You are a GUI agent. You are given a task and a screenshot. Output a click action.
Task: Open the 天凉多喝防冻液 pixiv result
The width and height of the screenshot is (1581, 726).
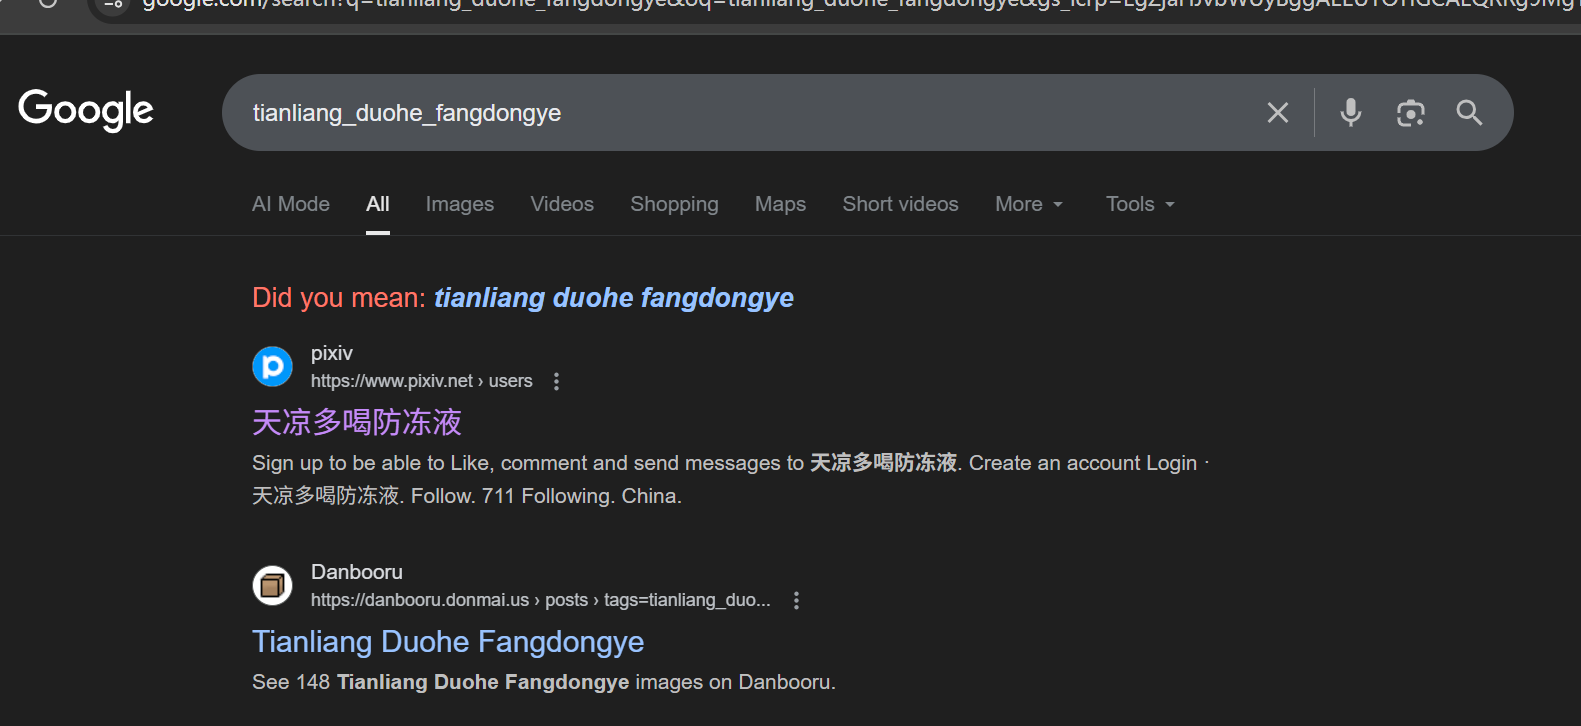tap(357, 422)
